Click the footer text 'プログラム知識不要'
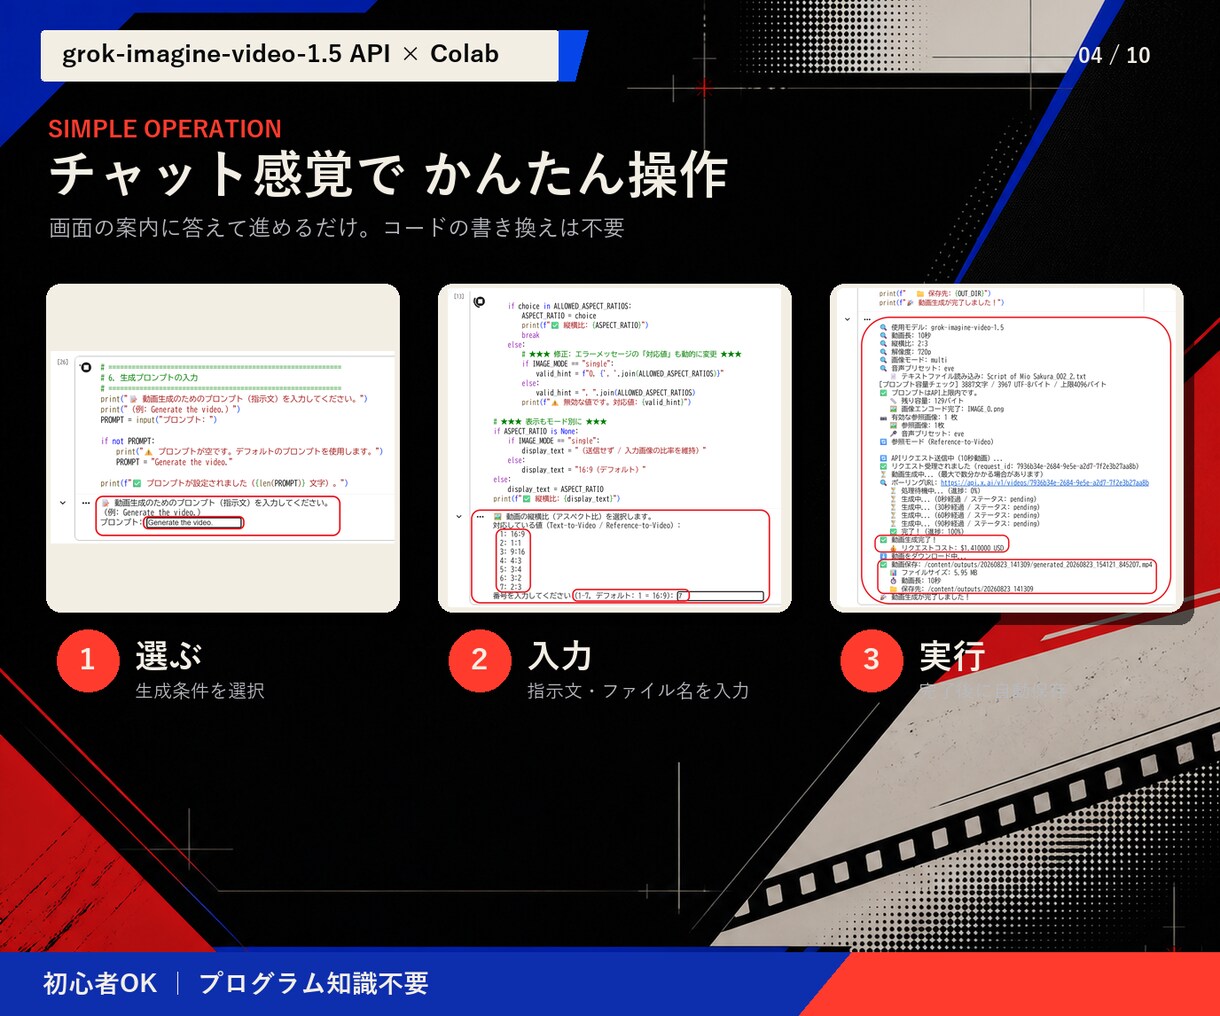1220x1016 pixels. (313, 983)
